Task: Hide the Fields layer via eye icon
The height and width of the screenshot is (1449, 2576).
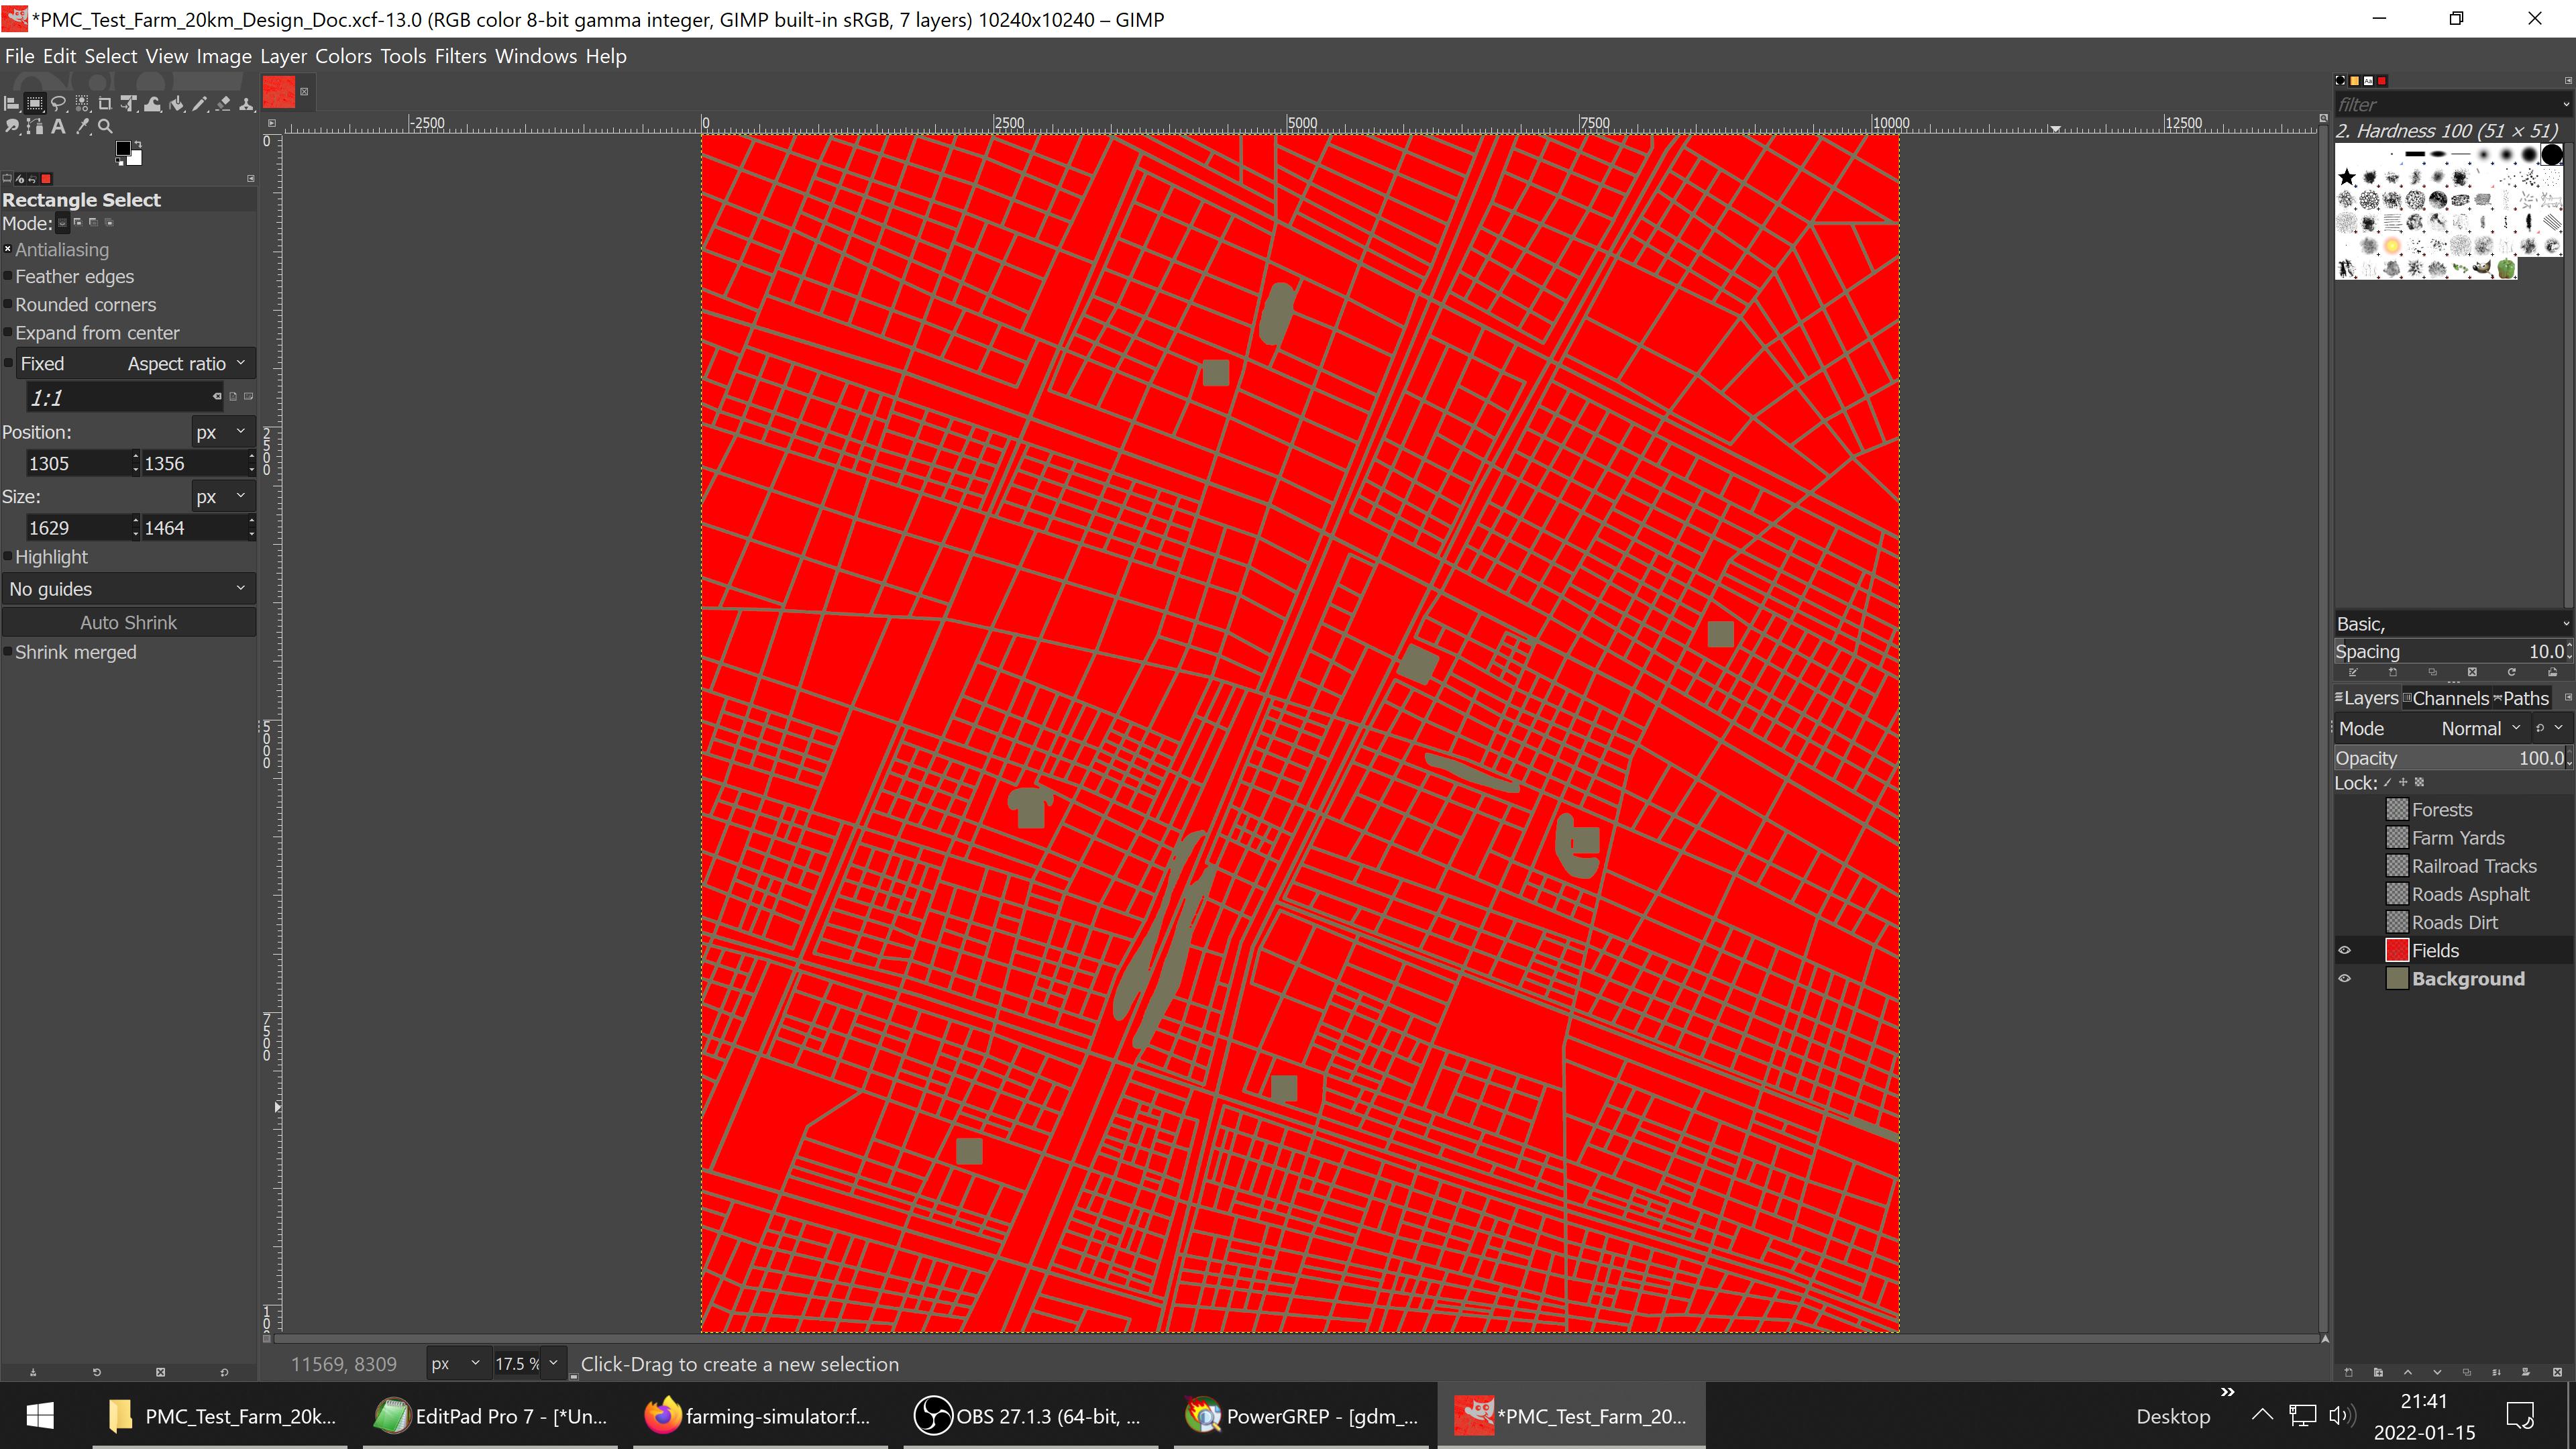Action: tap(2344, 950)
